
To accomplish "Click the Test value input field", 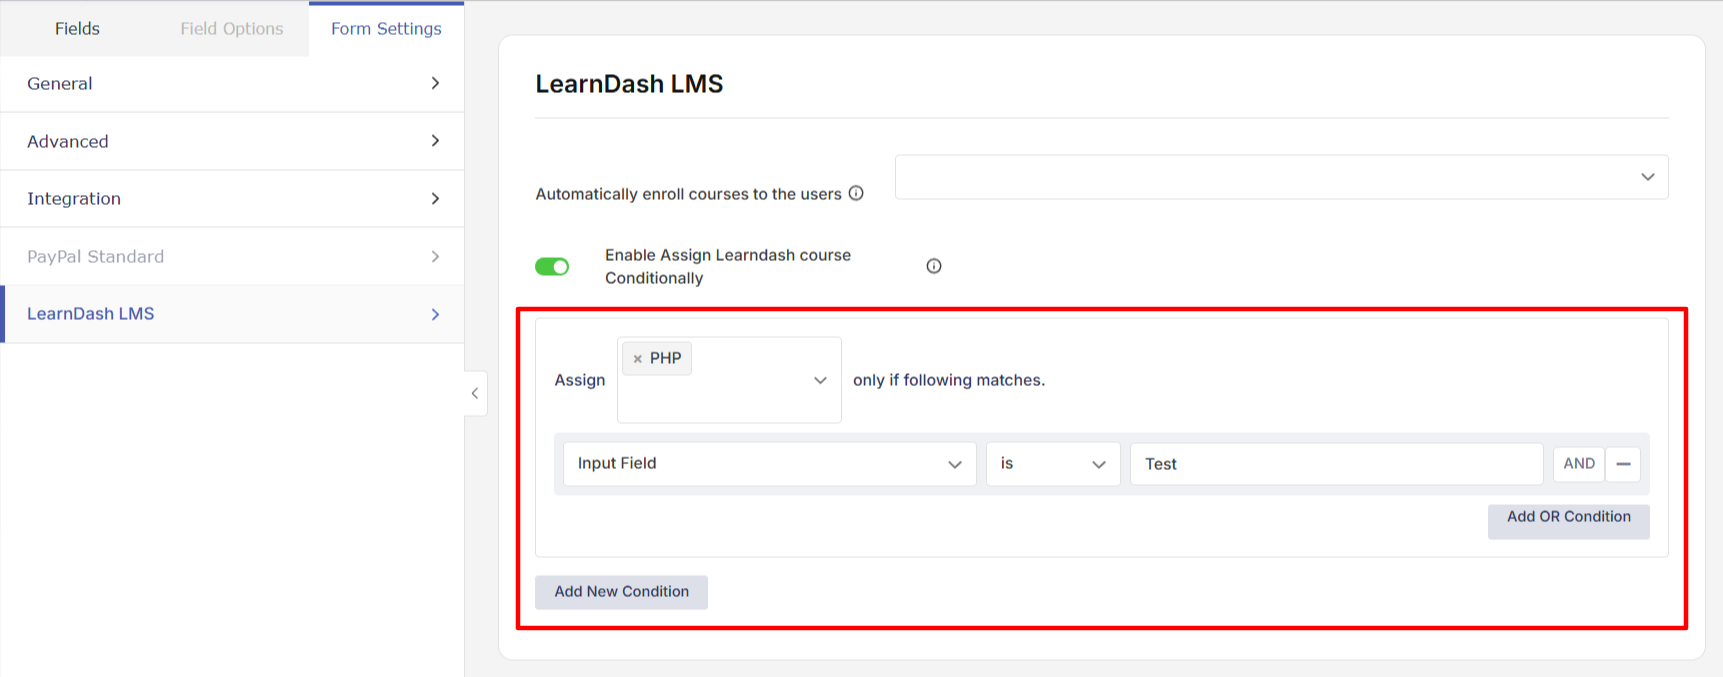I will [x=1336, y=464].
